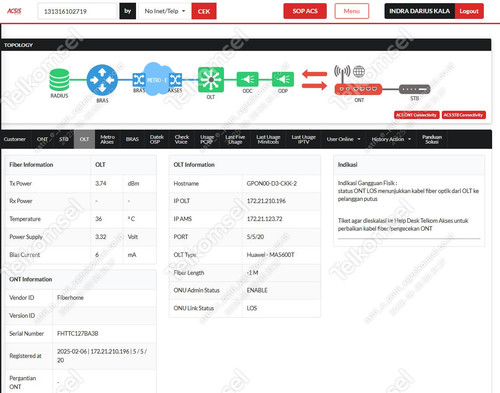Click the globe internet icon above ONT

[x=359, y=71]
